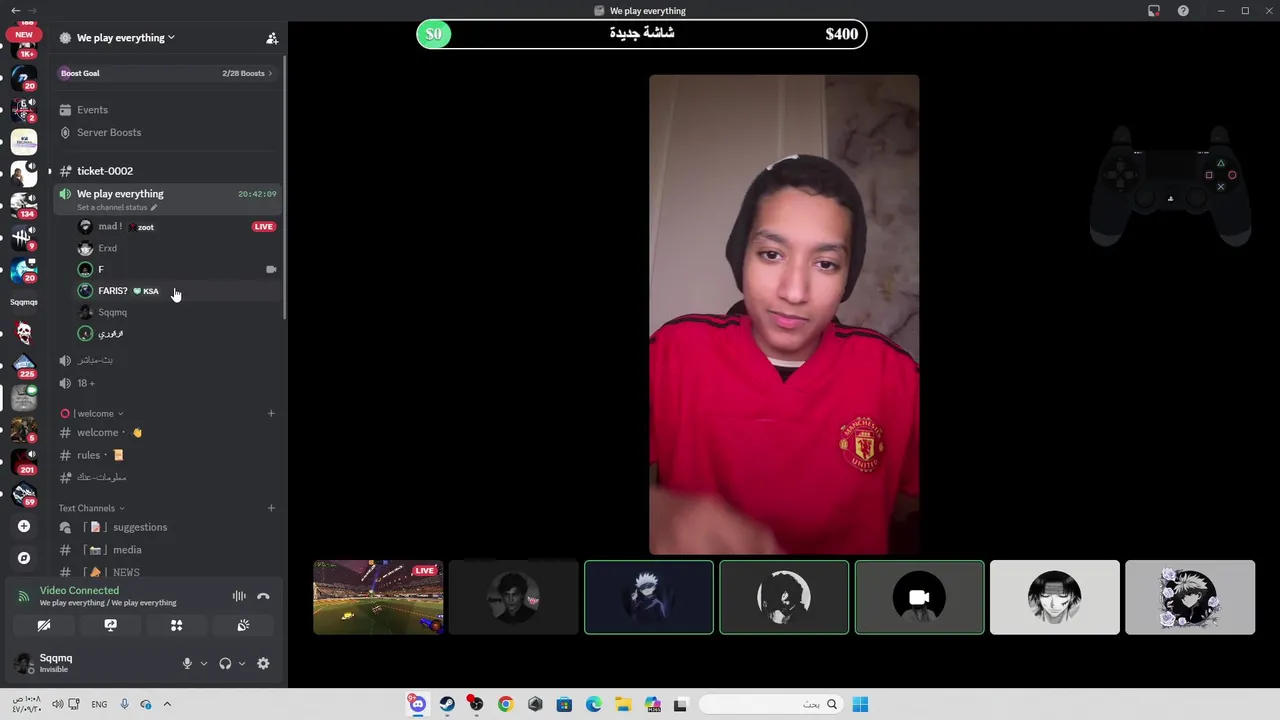Join the 18 + voice channel
1280x720 pixels.
click(x=166, y=383)
